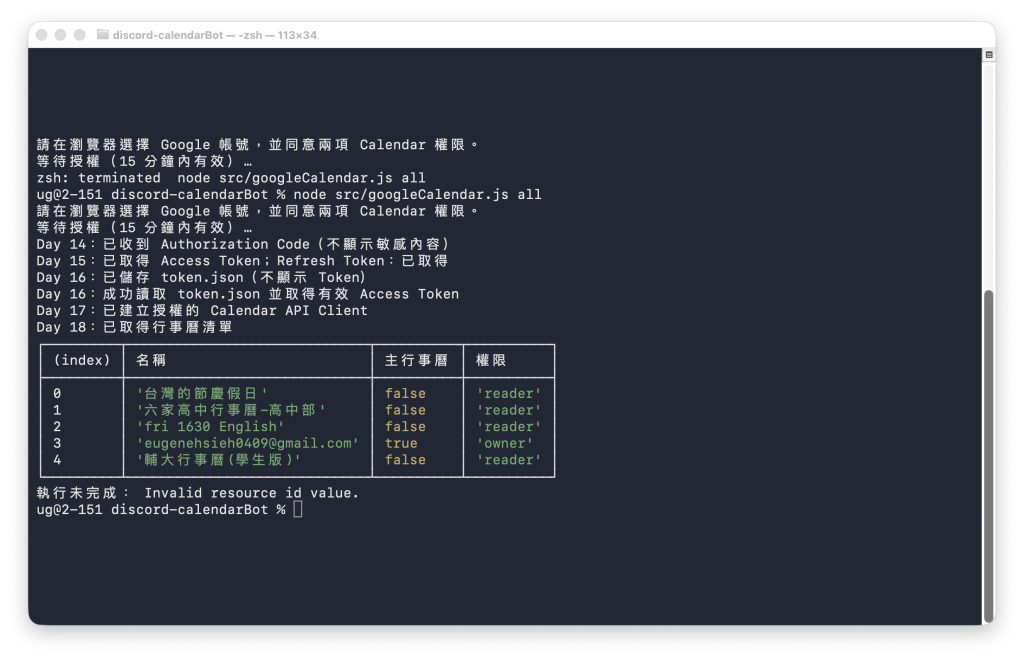The width and height of the screenshot is (1024, 660).
Task: Click the "名稱" table header
Action: [151, 360]
